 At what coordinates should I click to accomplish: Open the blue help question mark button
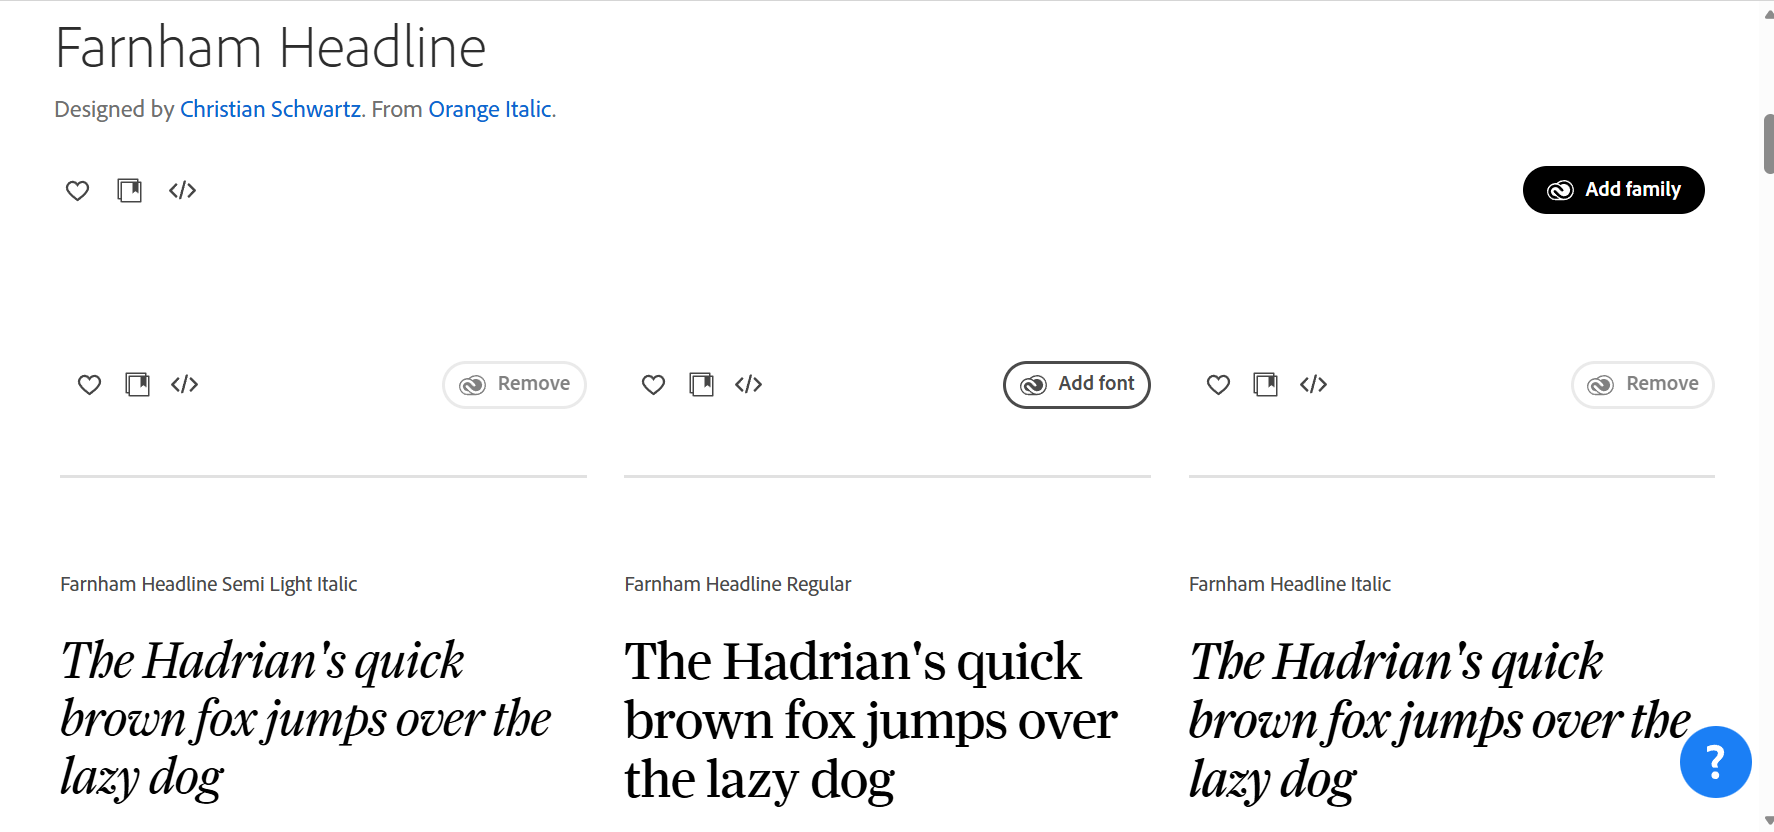pyautogui.click(x=1715, y=762)
